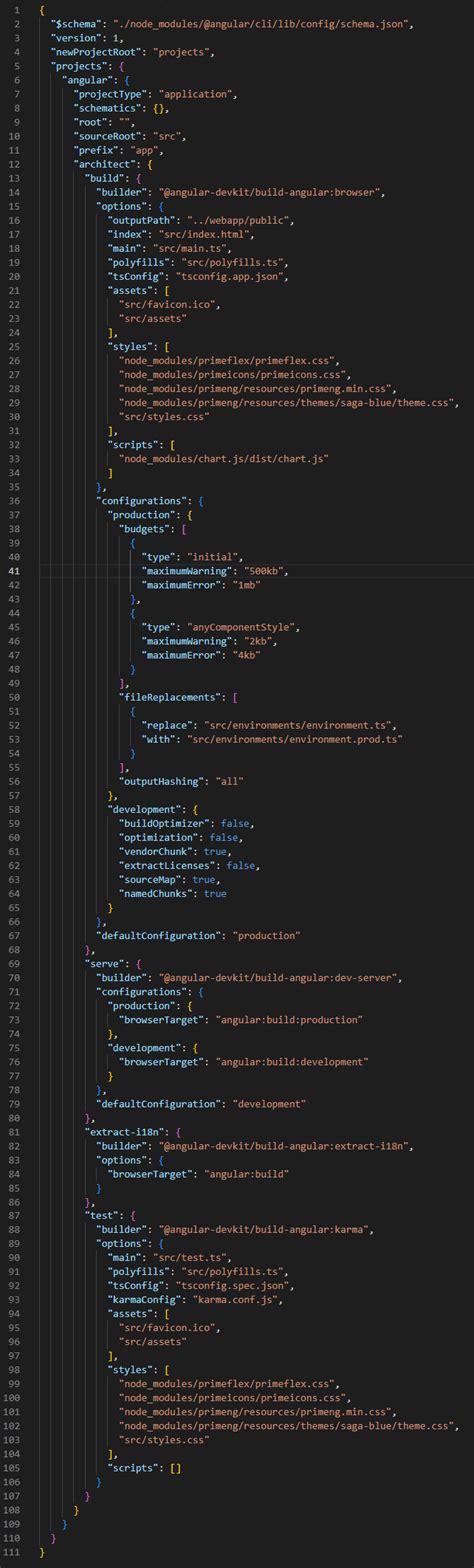Click the "serve" key
Viewport: 474px width, 1568px height.
(105, 963)
